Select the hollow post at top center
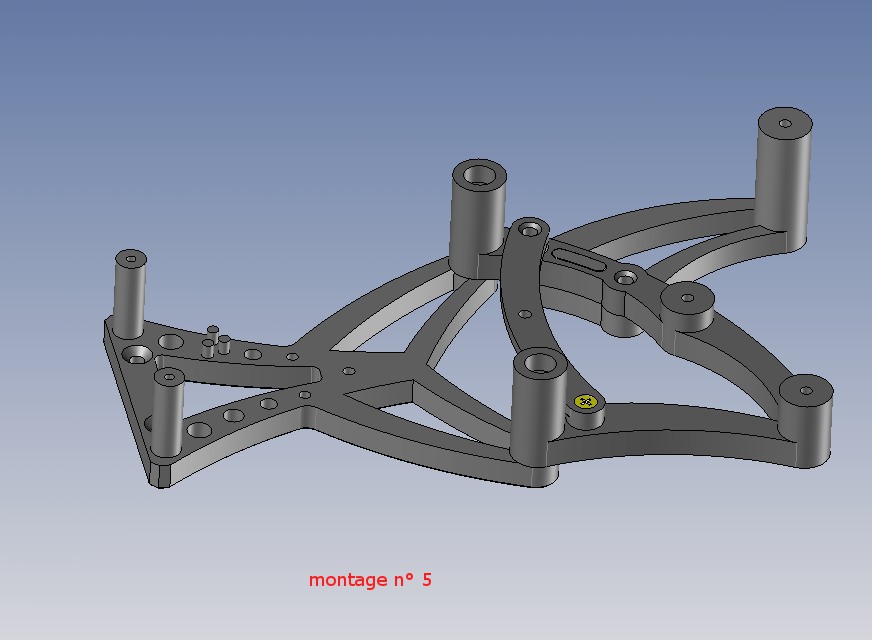This screenshot has width=872, height=640. point(479,217)
